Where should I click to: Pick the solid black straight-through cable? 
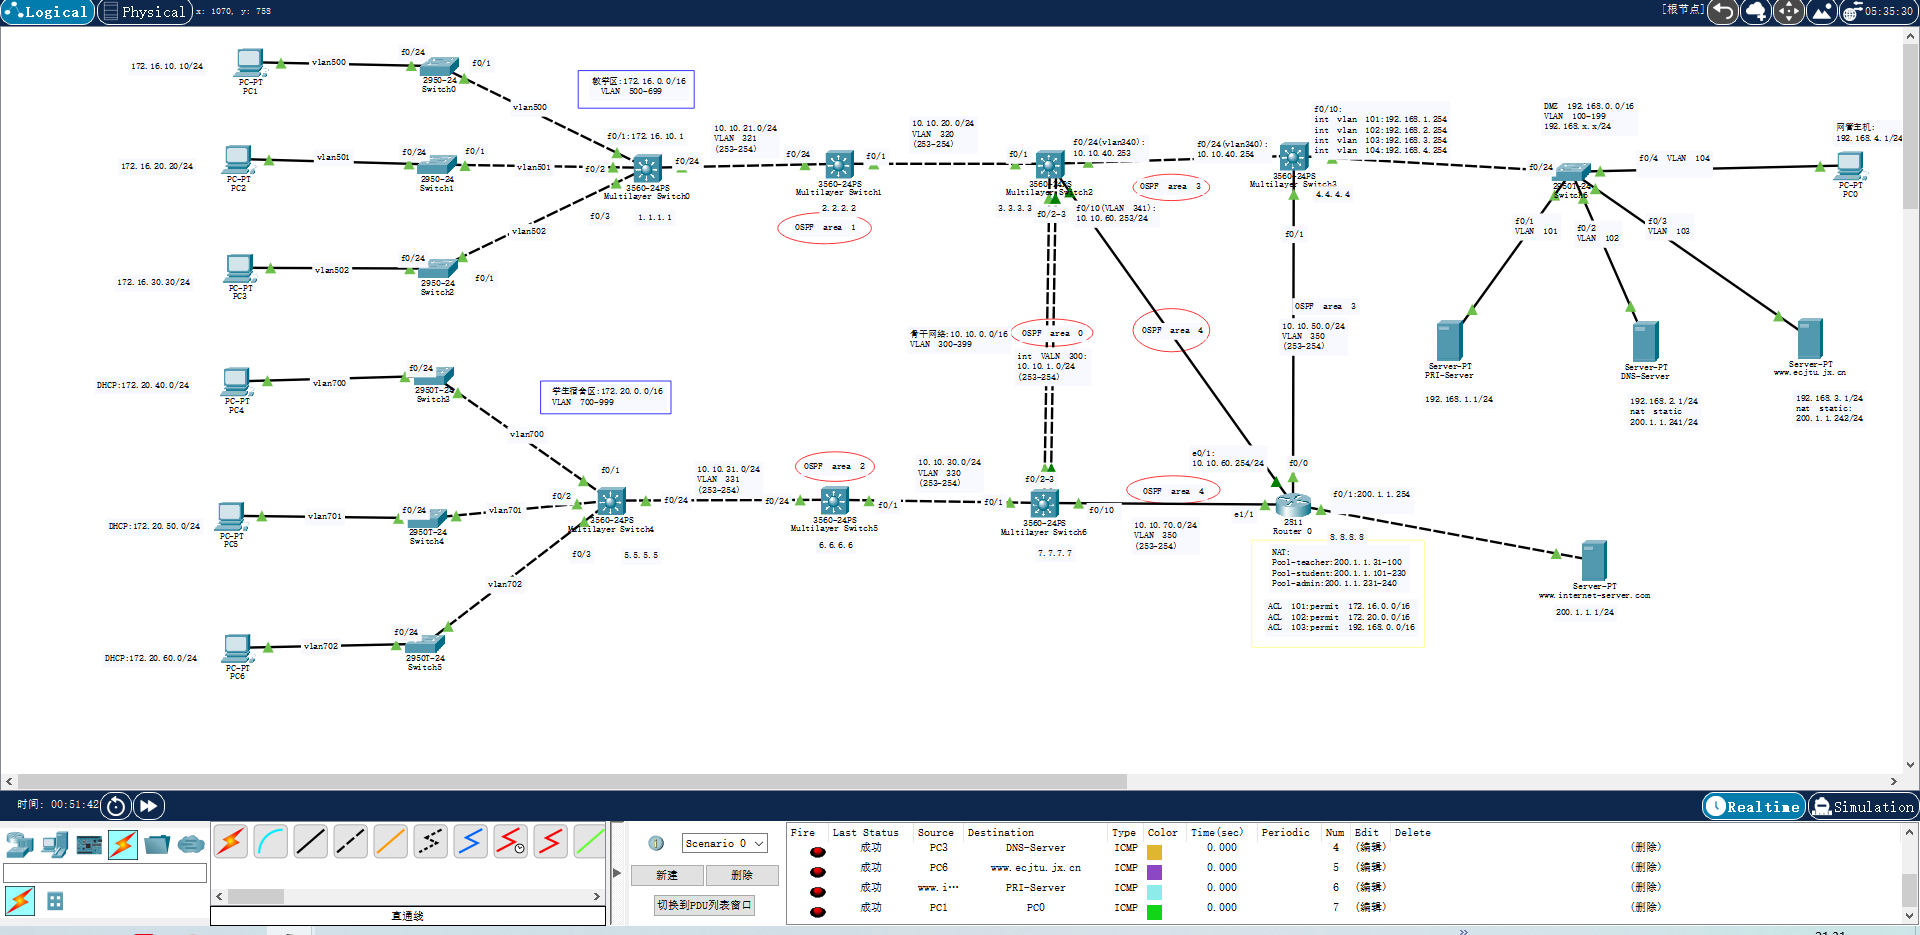click(x=311, y=842)
